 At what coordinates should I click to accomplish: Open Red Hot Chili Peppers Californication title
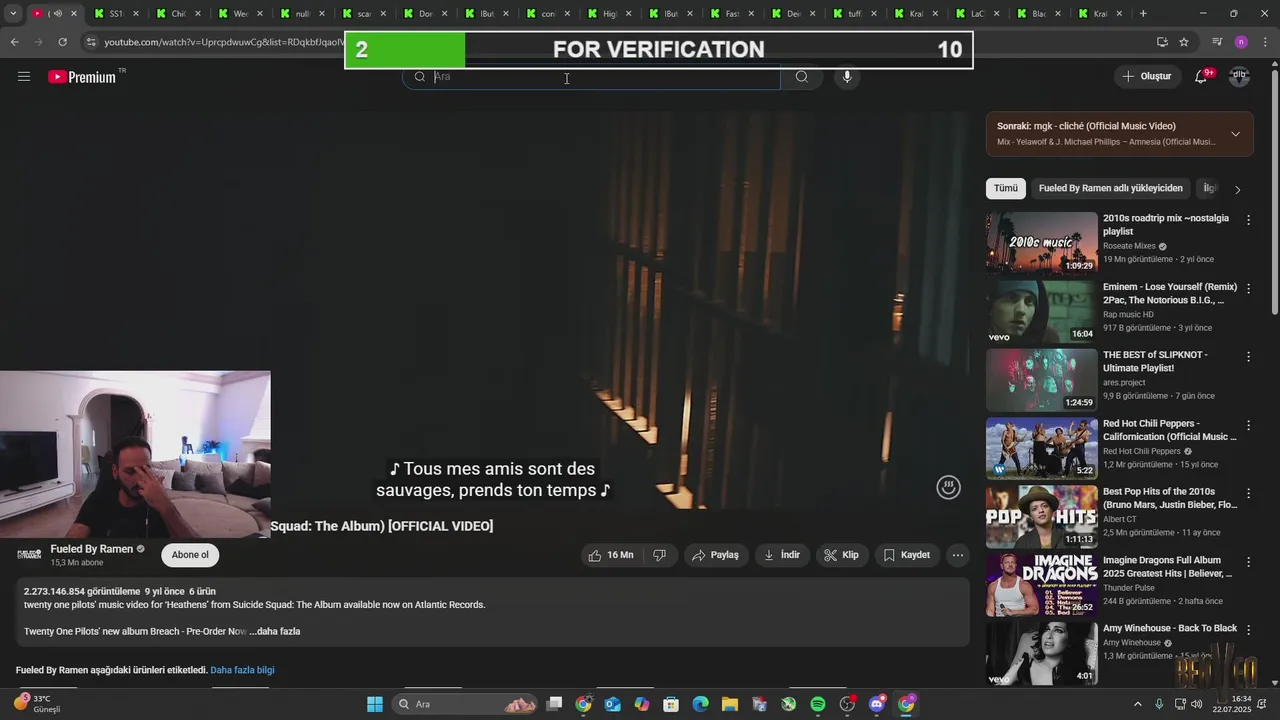click(1170, 430)
